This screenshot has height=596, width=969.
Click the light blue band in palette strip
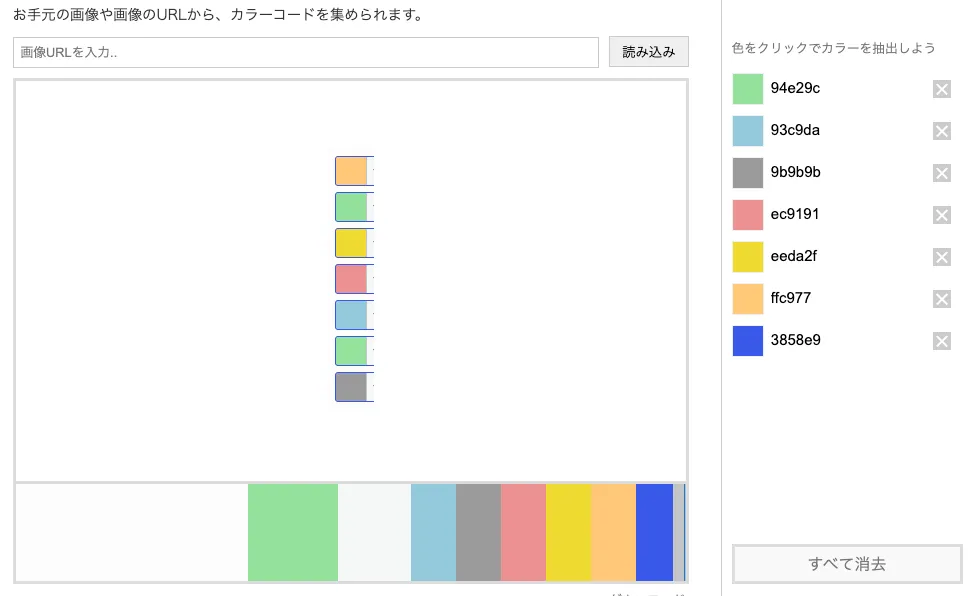434,532
